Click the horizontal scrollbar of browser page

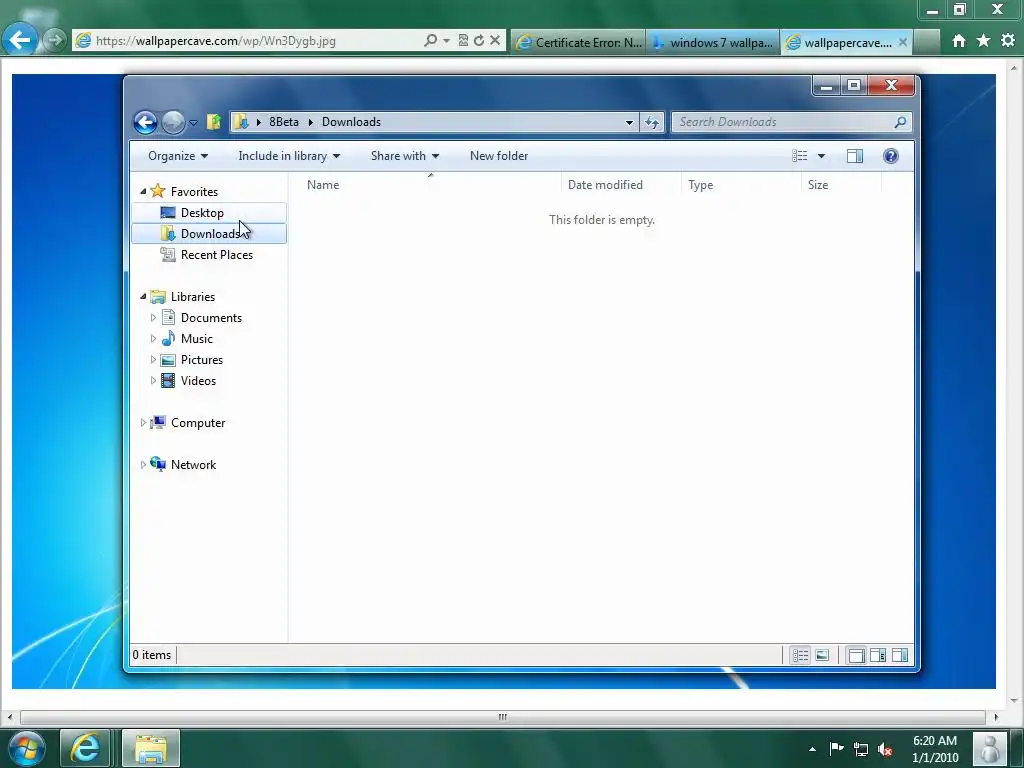point(503,717)
